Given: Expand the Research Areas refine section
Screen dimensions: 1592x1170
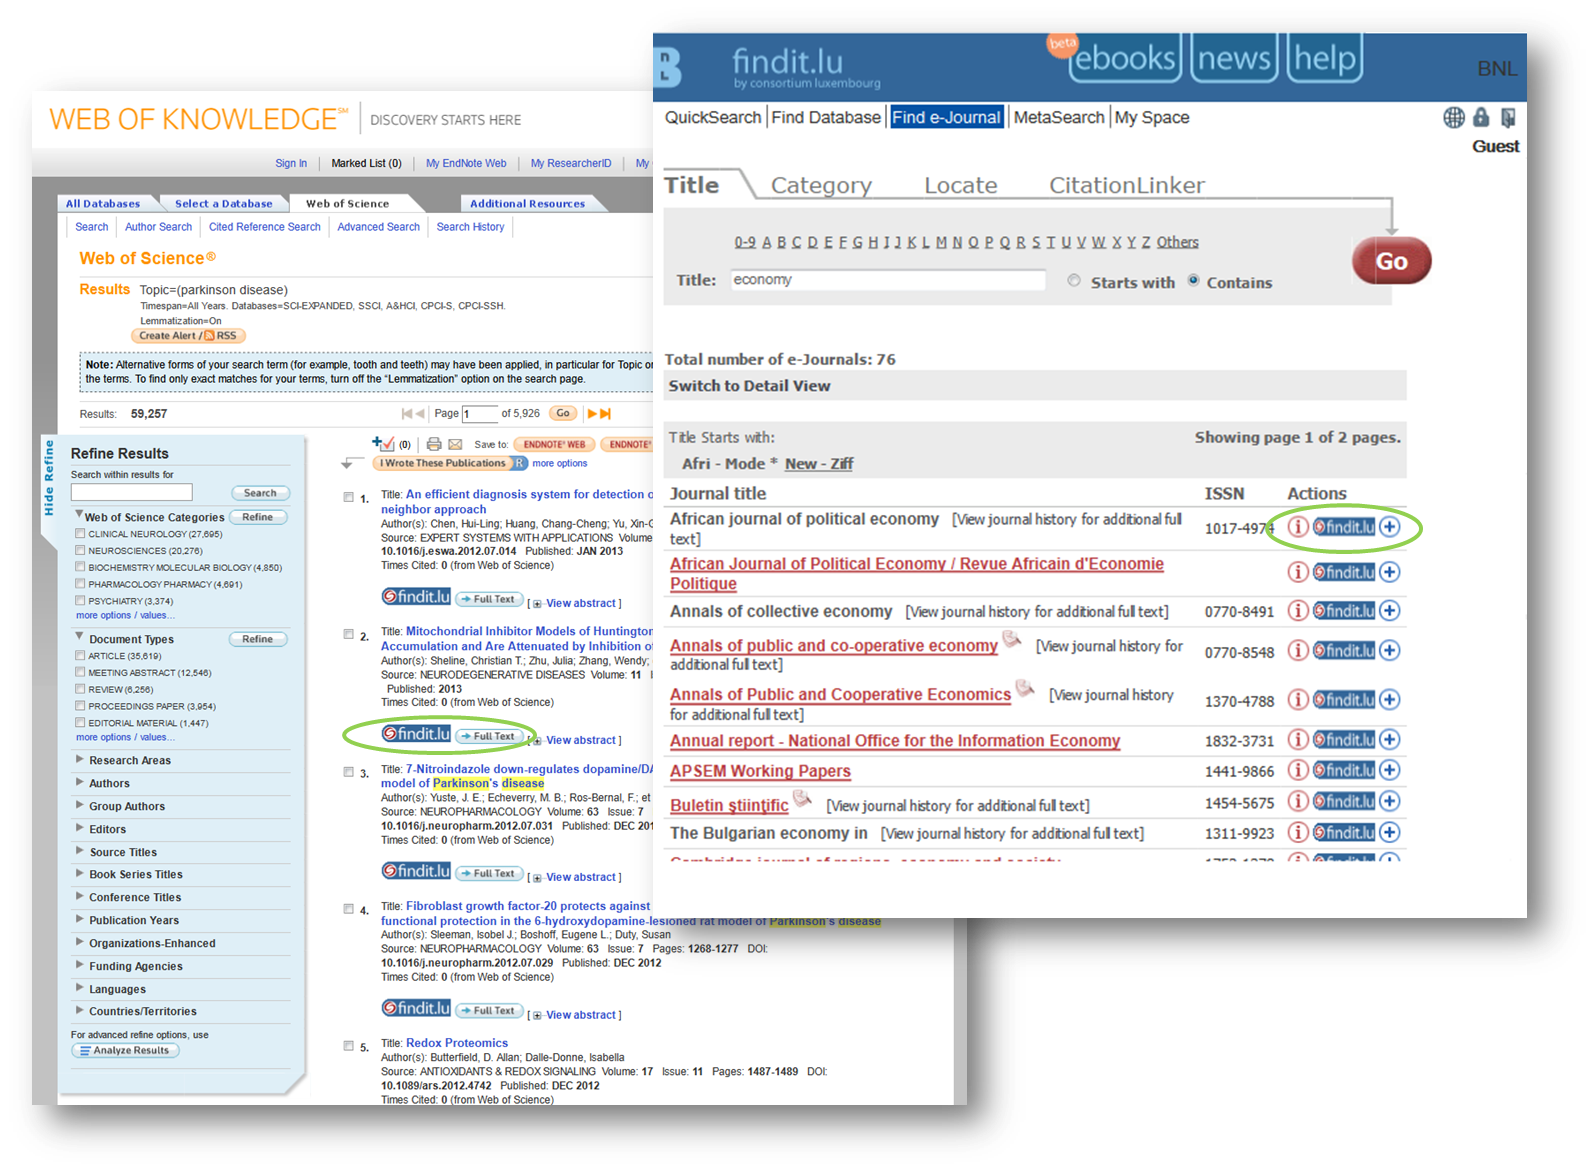Looking at the screenshot, I should 80,760.
